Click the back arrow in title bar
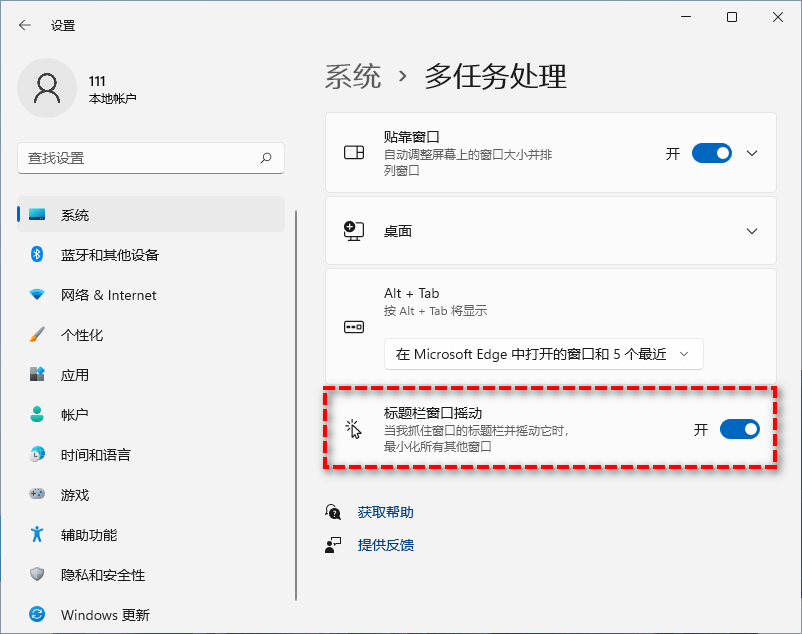802x634 pixels. 25,25
